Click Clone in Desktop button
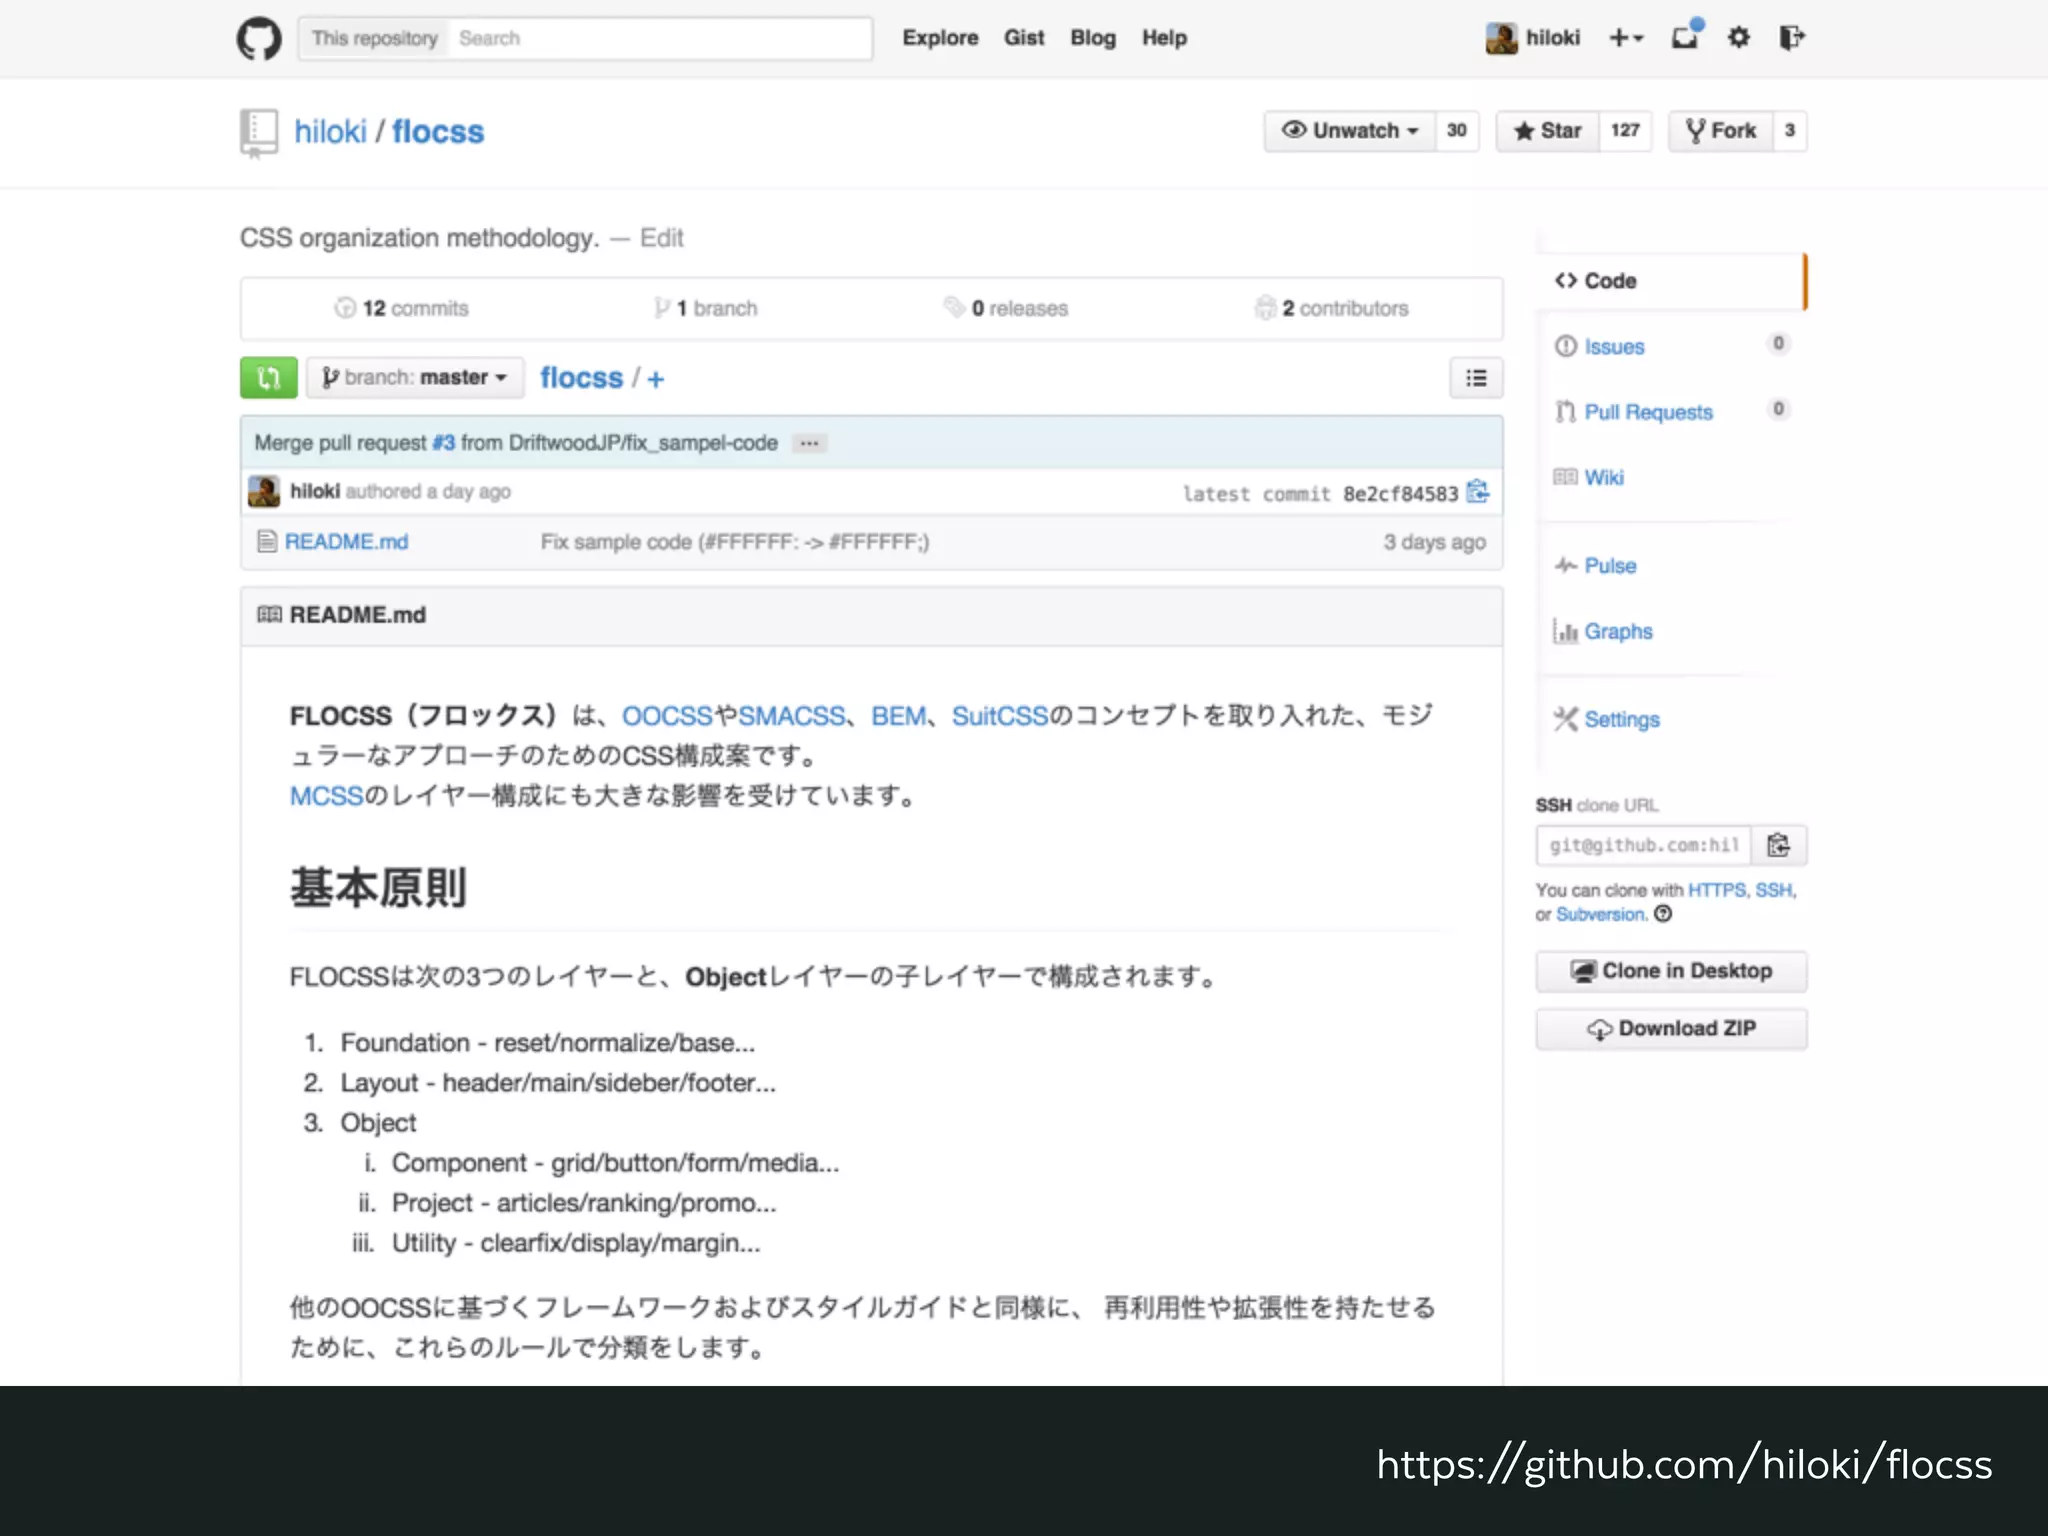This screenshot has width=2048, height=1536. 1671,971
